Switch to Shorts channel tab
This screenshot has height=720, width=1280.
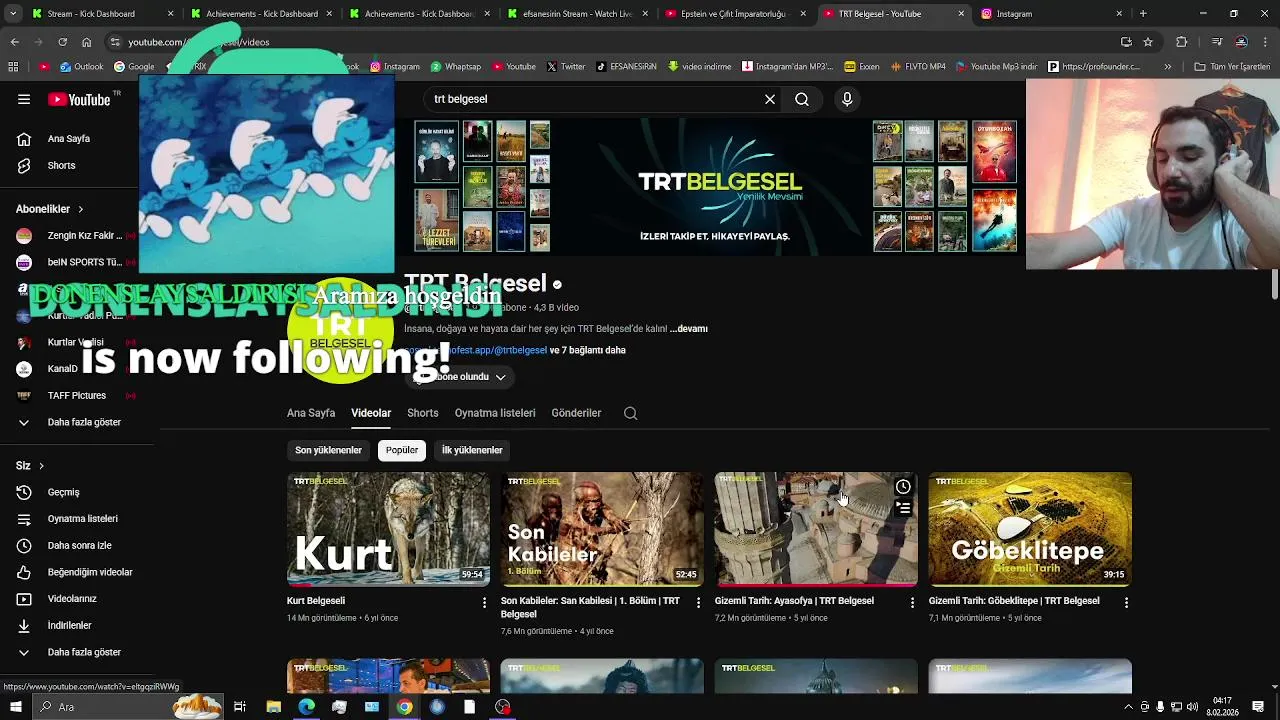423,413
